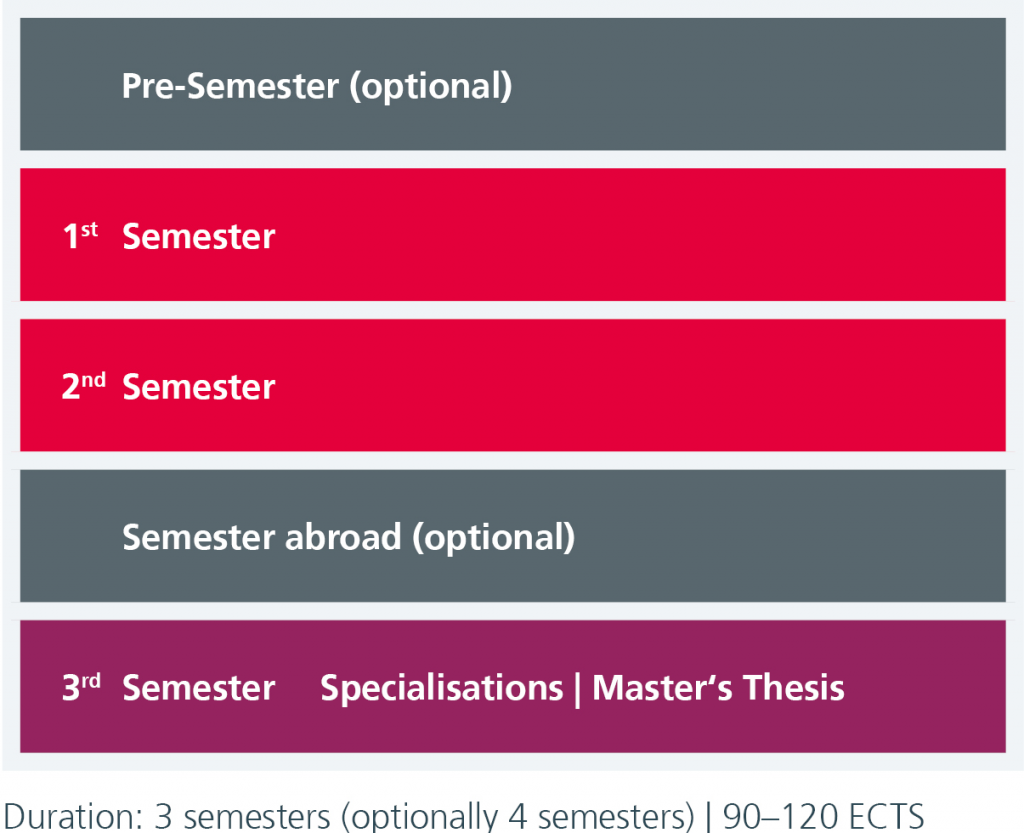Click the Master's Thesis text
The width and height of the screenshot is (1024, 833).
click(718, 687)
